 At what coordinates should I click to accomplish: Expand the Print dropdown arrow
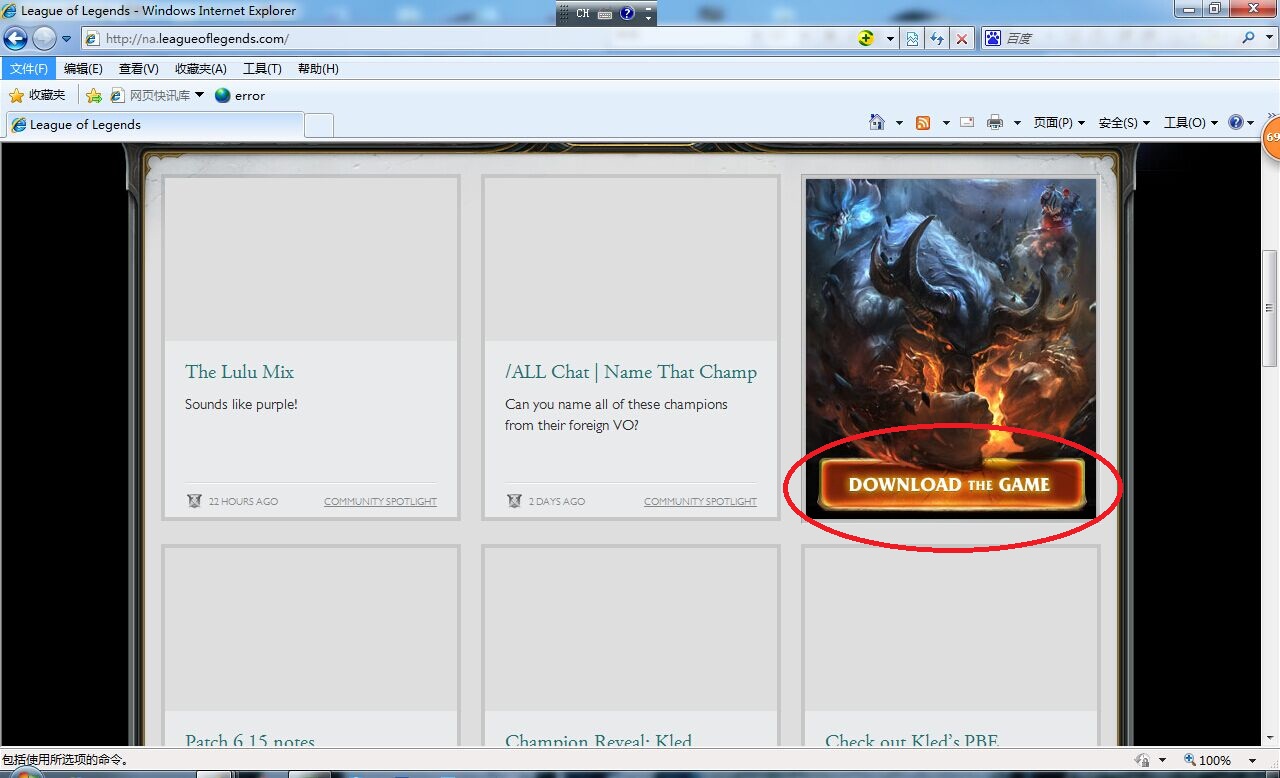click(1017, 123)
